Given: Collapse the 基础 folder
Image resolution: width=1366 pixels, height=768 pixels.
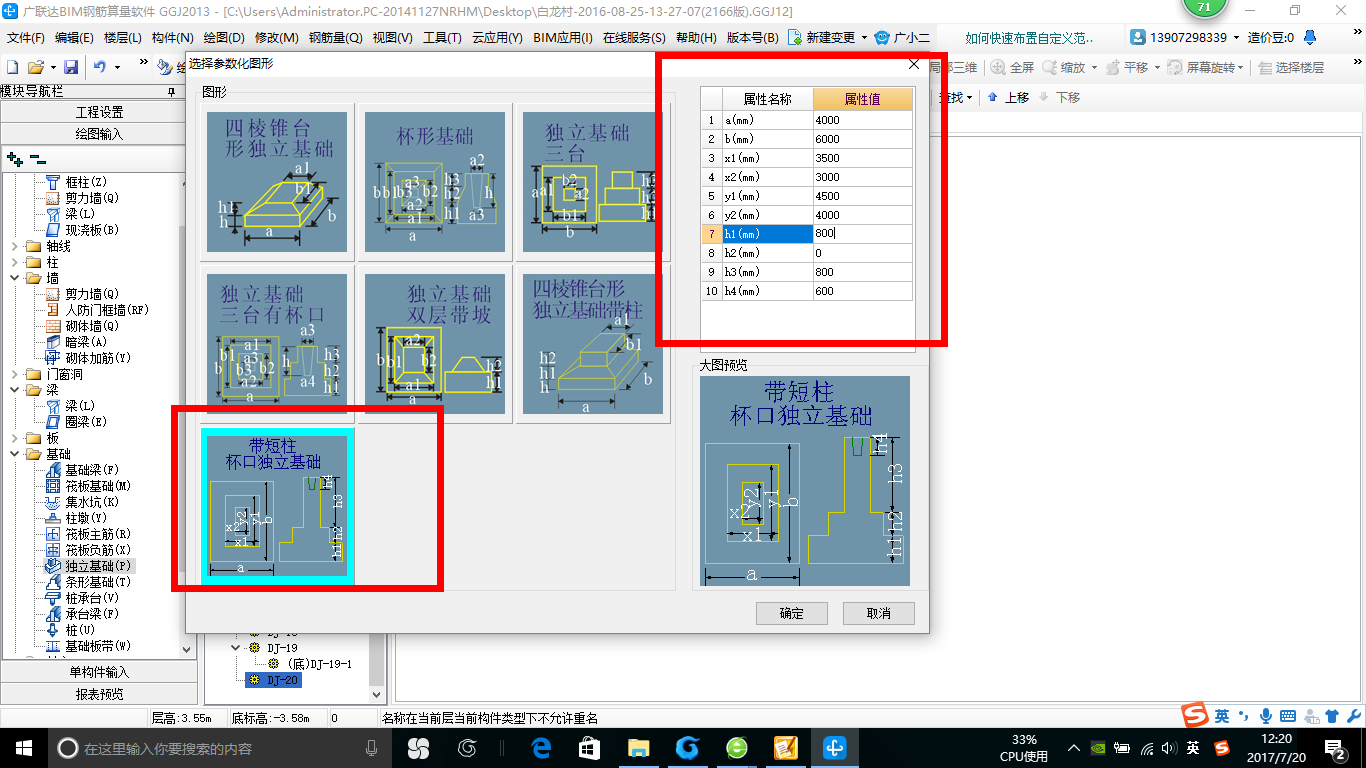Looking at the screenshot, I should coord(13,454).
